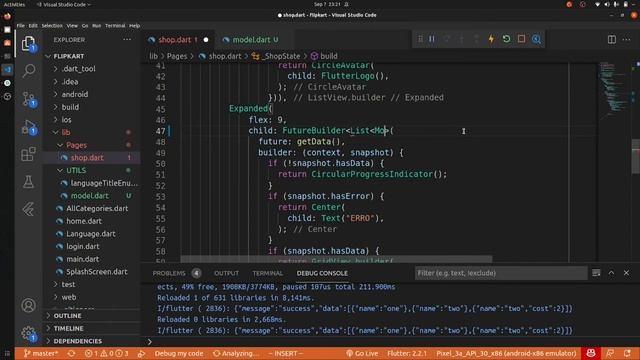Open the Run menu
Image resolution: width=640 pixels, height=360 pixels.
coord(96,25)
